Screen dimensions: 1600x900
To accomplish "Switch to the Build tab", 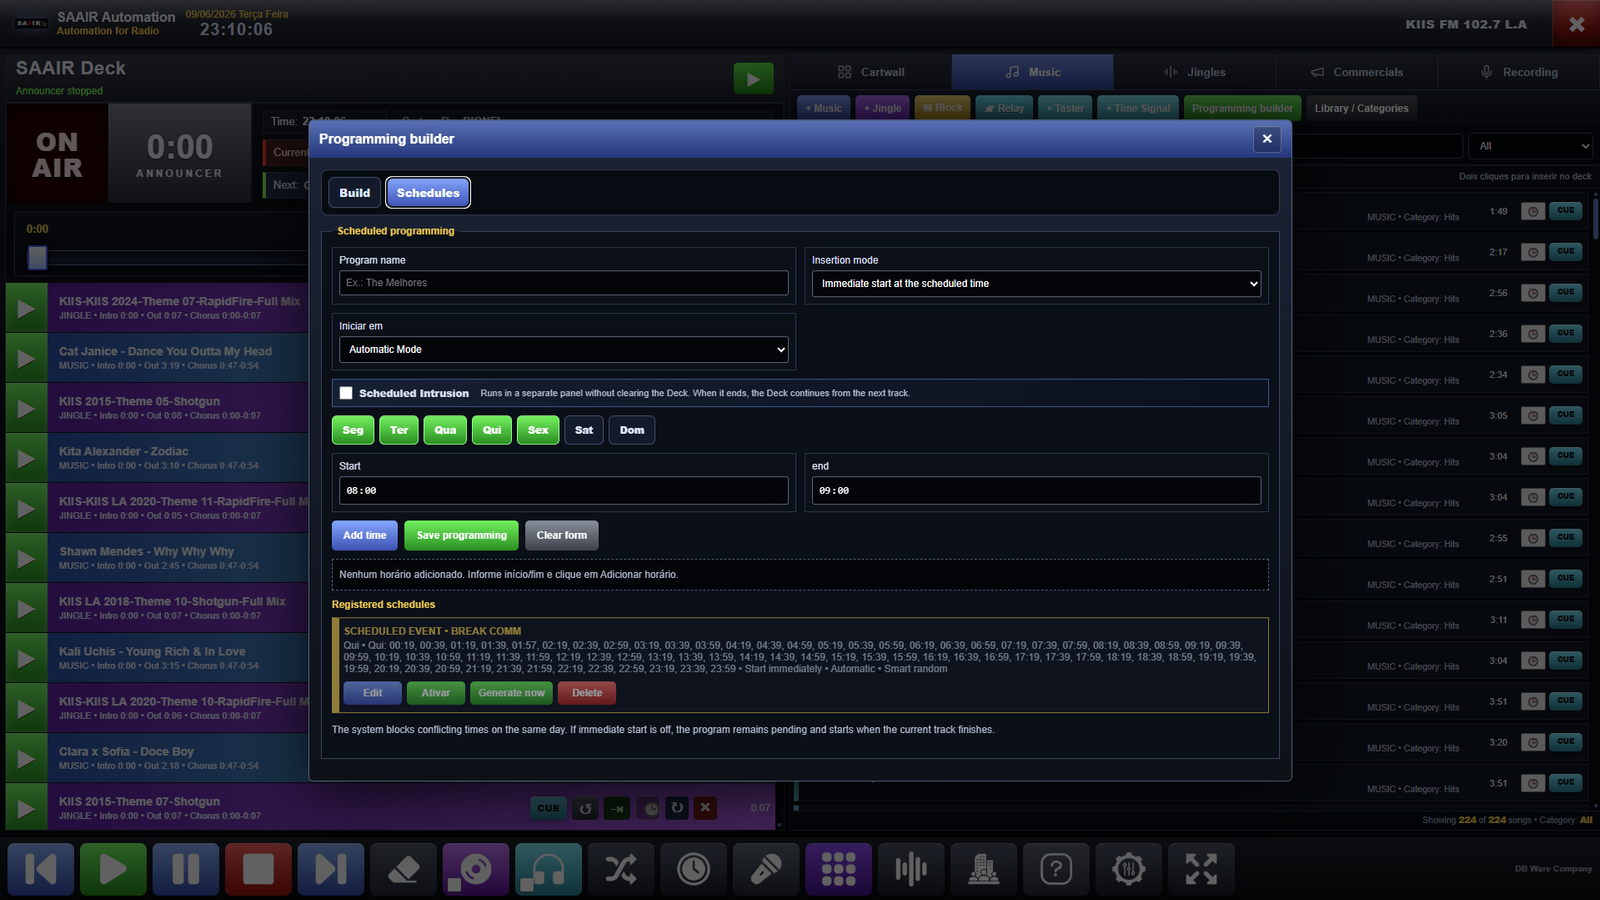I will tap(355, 193).
